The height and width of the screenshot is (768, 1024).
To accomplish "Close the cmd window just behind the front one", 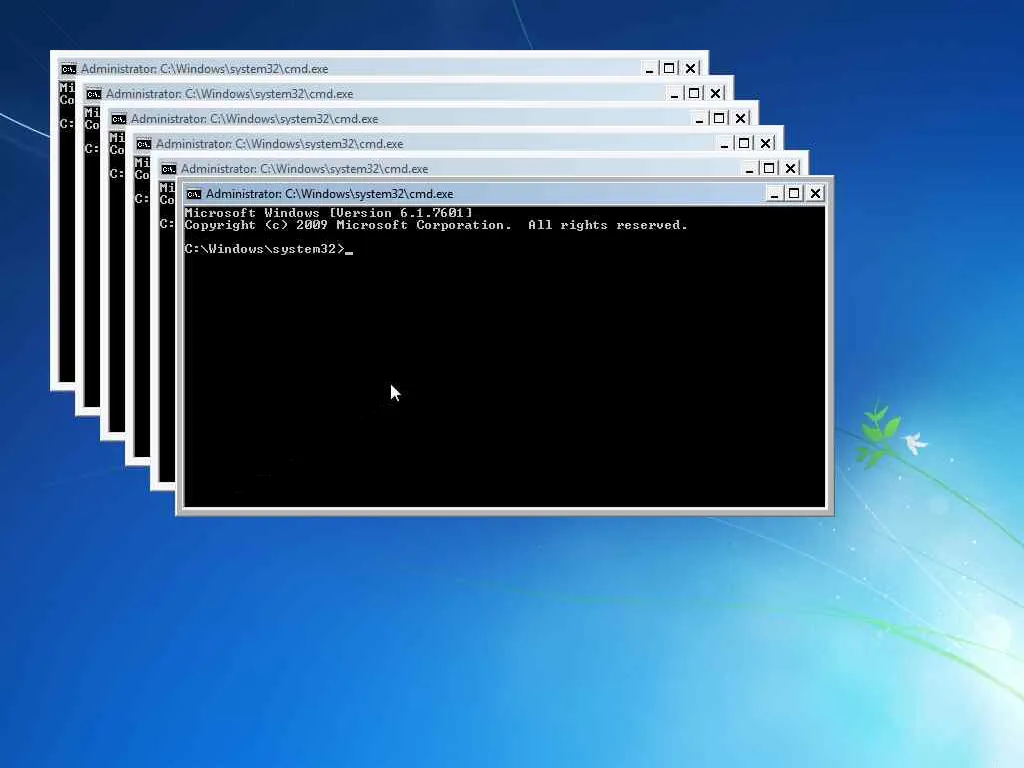I will (790, 168).
